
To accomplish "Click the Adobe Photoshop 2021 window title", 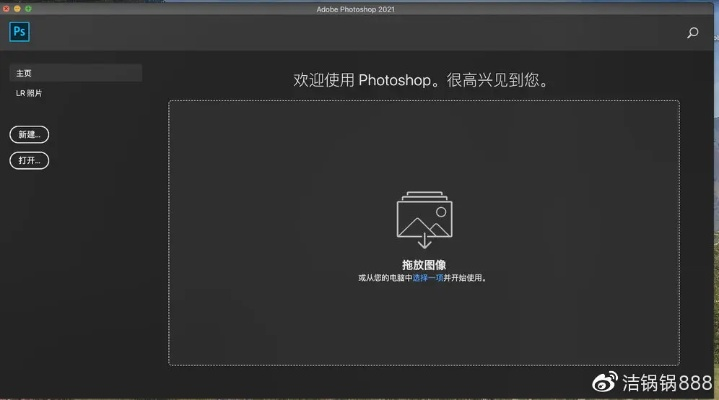I will pyautogui.click(x=360, y=8).
